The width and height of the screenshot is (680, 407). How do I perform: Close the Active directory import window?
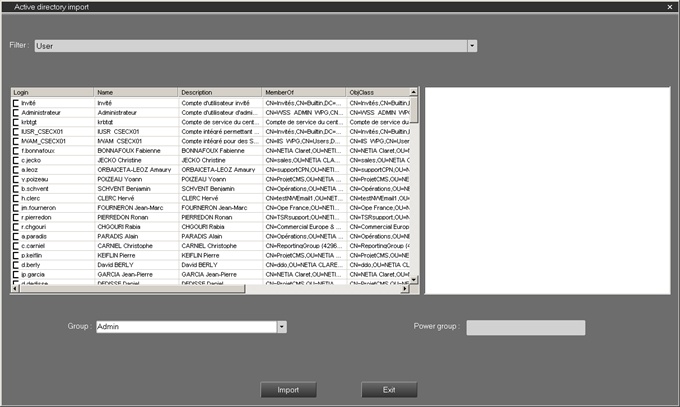click(670, 6)
